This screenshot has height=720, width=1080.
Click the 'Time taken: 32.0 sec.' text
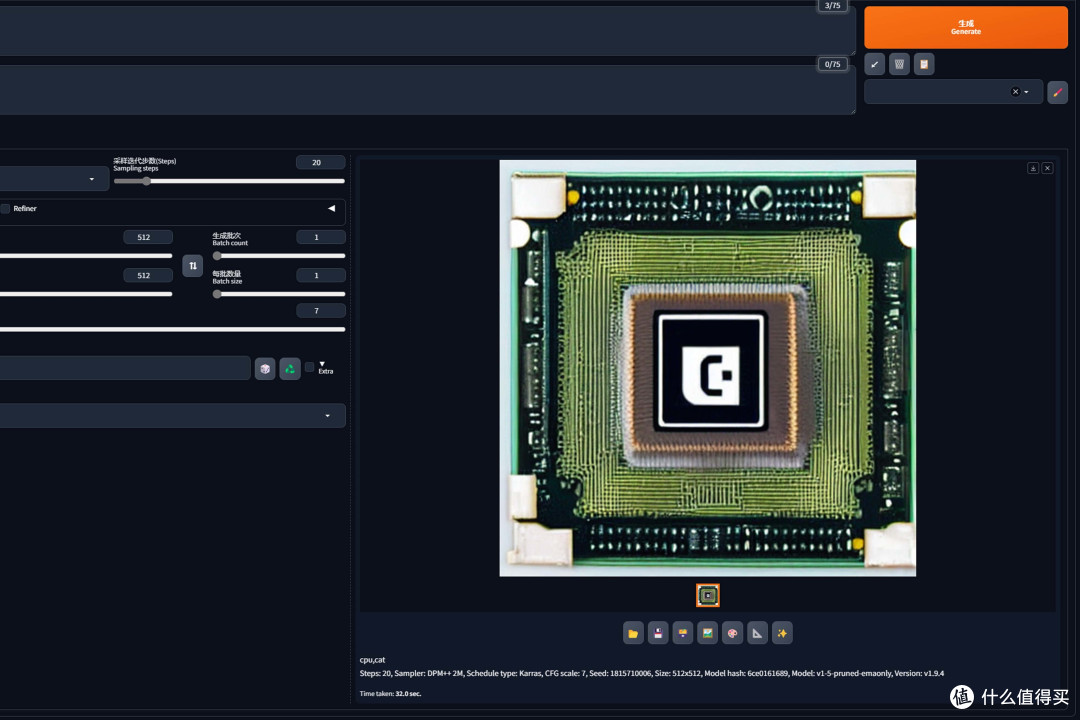390,694
